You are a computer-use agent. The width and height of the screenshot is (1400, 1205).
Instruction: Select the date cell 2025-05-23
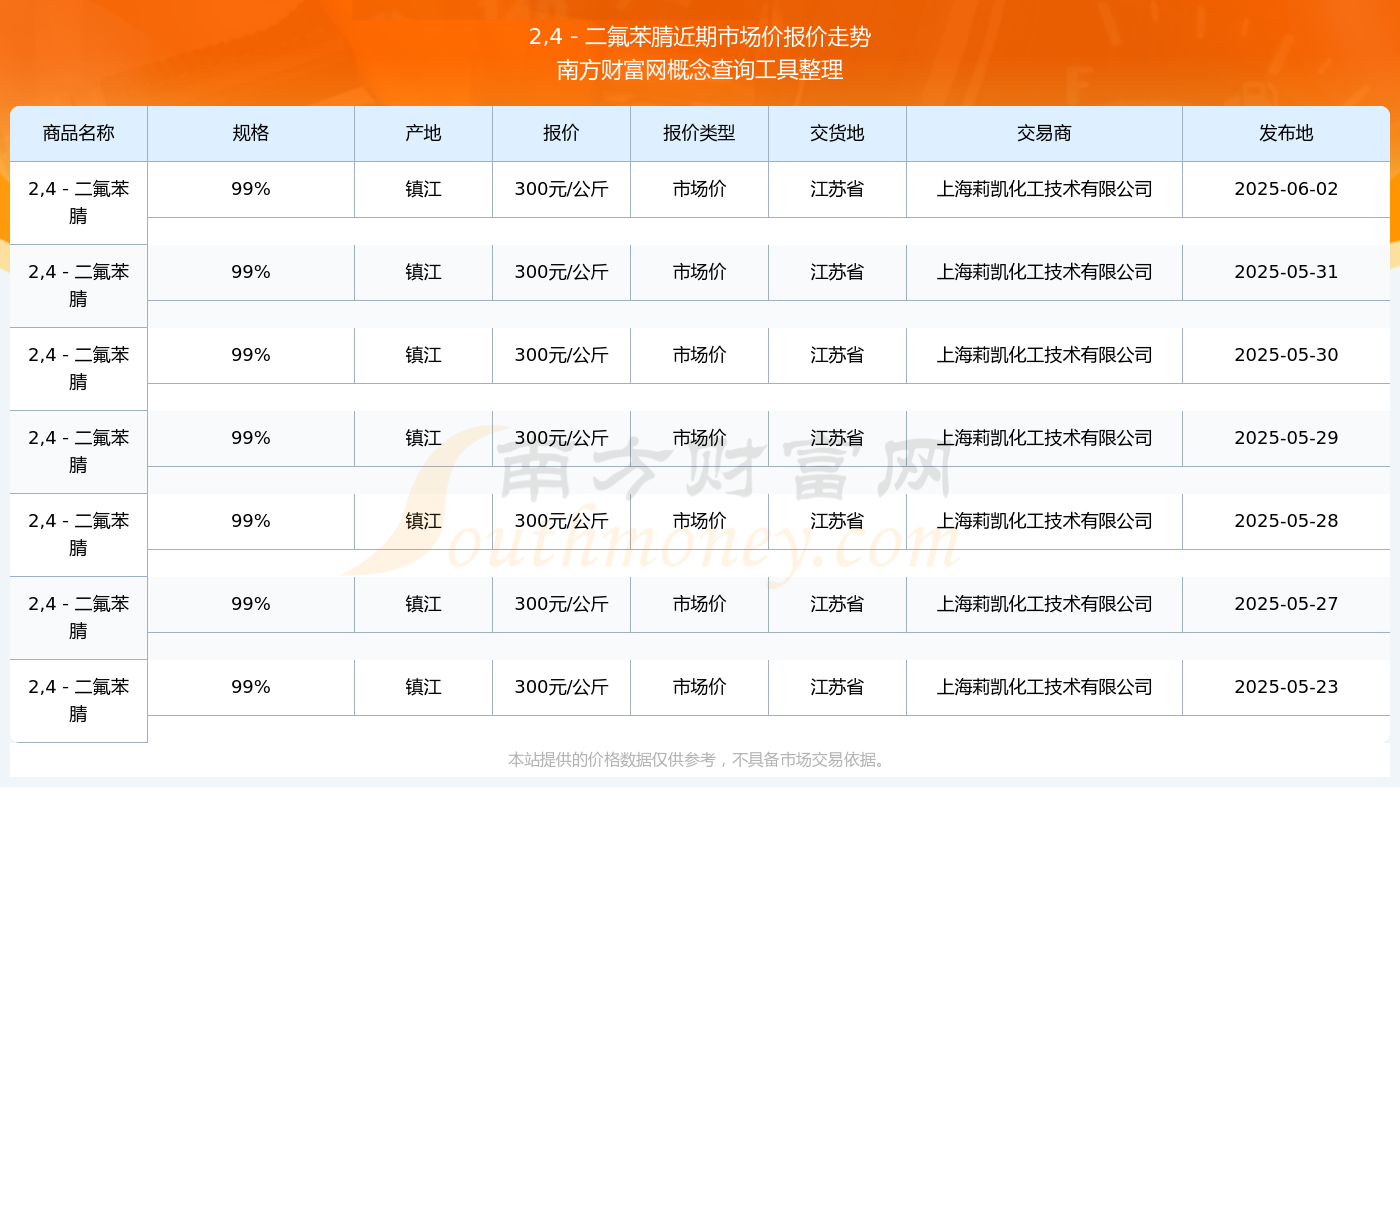[x=1286, y=687]
